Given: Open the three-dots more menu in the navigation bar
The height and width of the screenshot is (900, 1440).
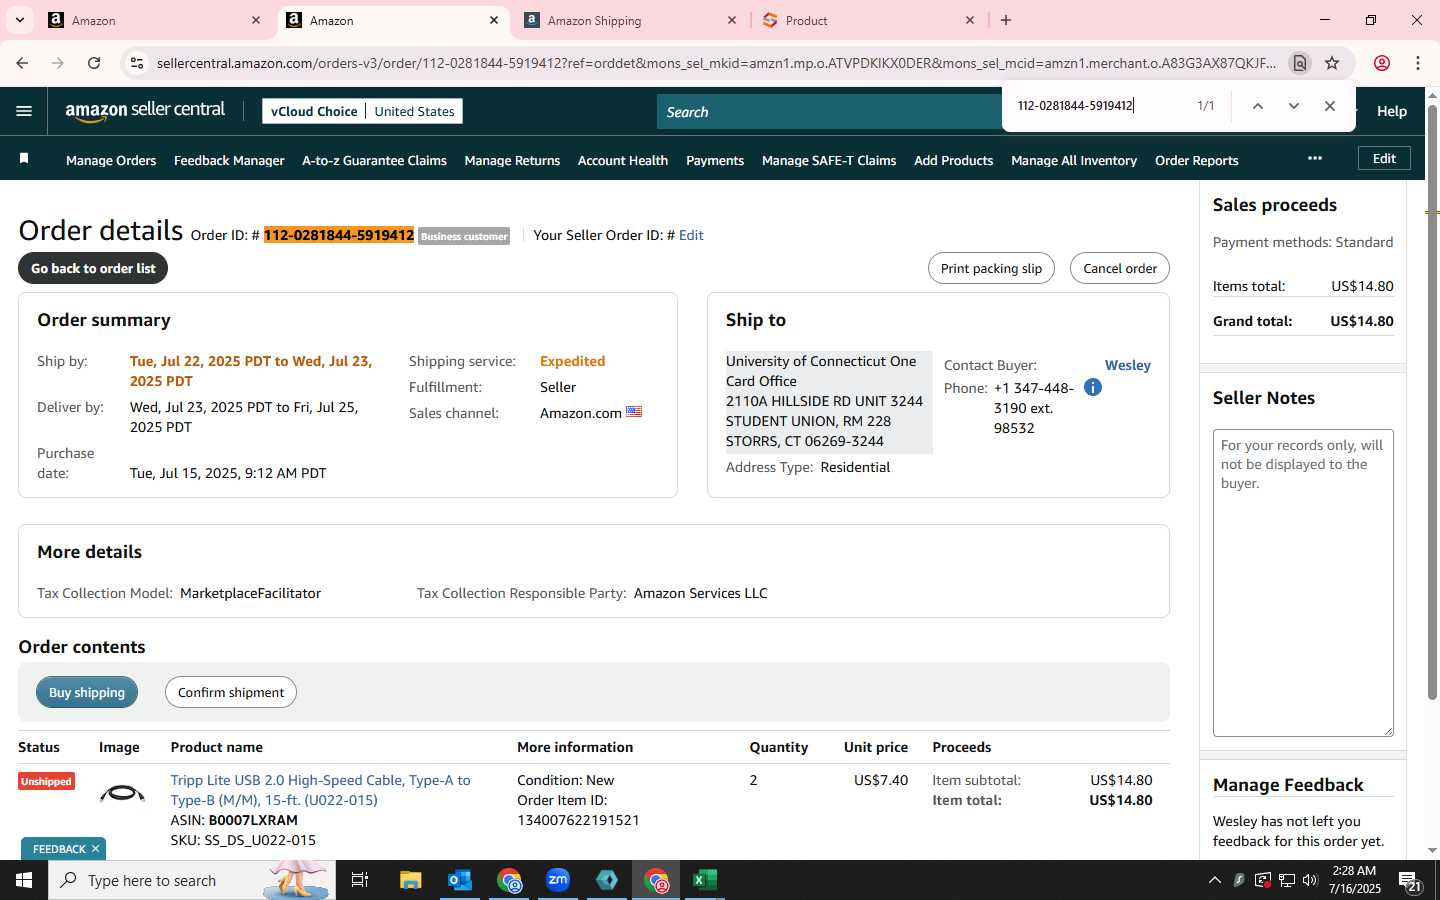Looking at the screenshot, I should coord(1314,159).
